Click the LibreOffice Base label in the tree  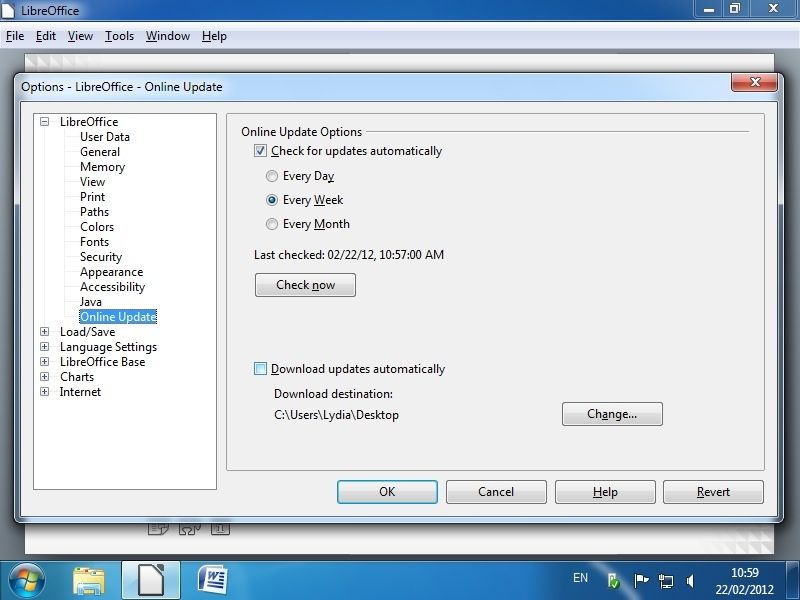[x=102, y=362]
